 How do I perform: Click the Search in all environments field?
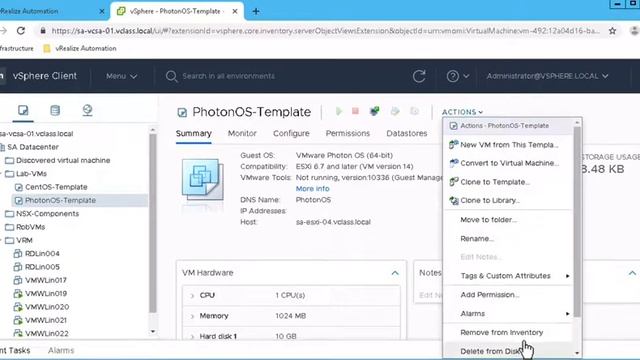pos(228,76)
